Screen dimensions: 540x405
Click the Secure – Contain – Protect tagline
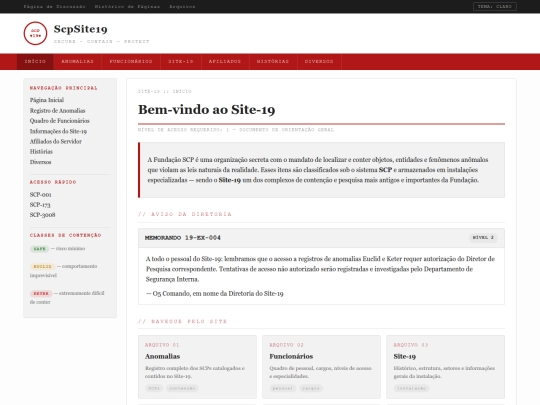(102, 41)
